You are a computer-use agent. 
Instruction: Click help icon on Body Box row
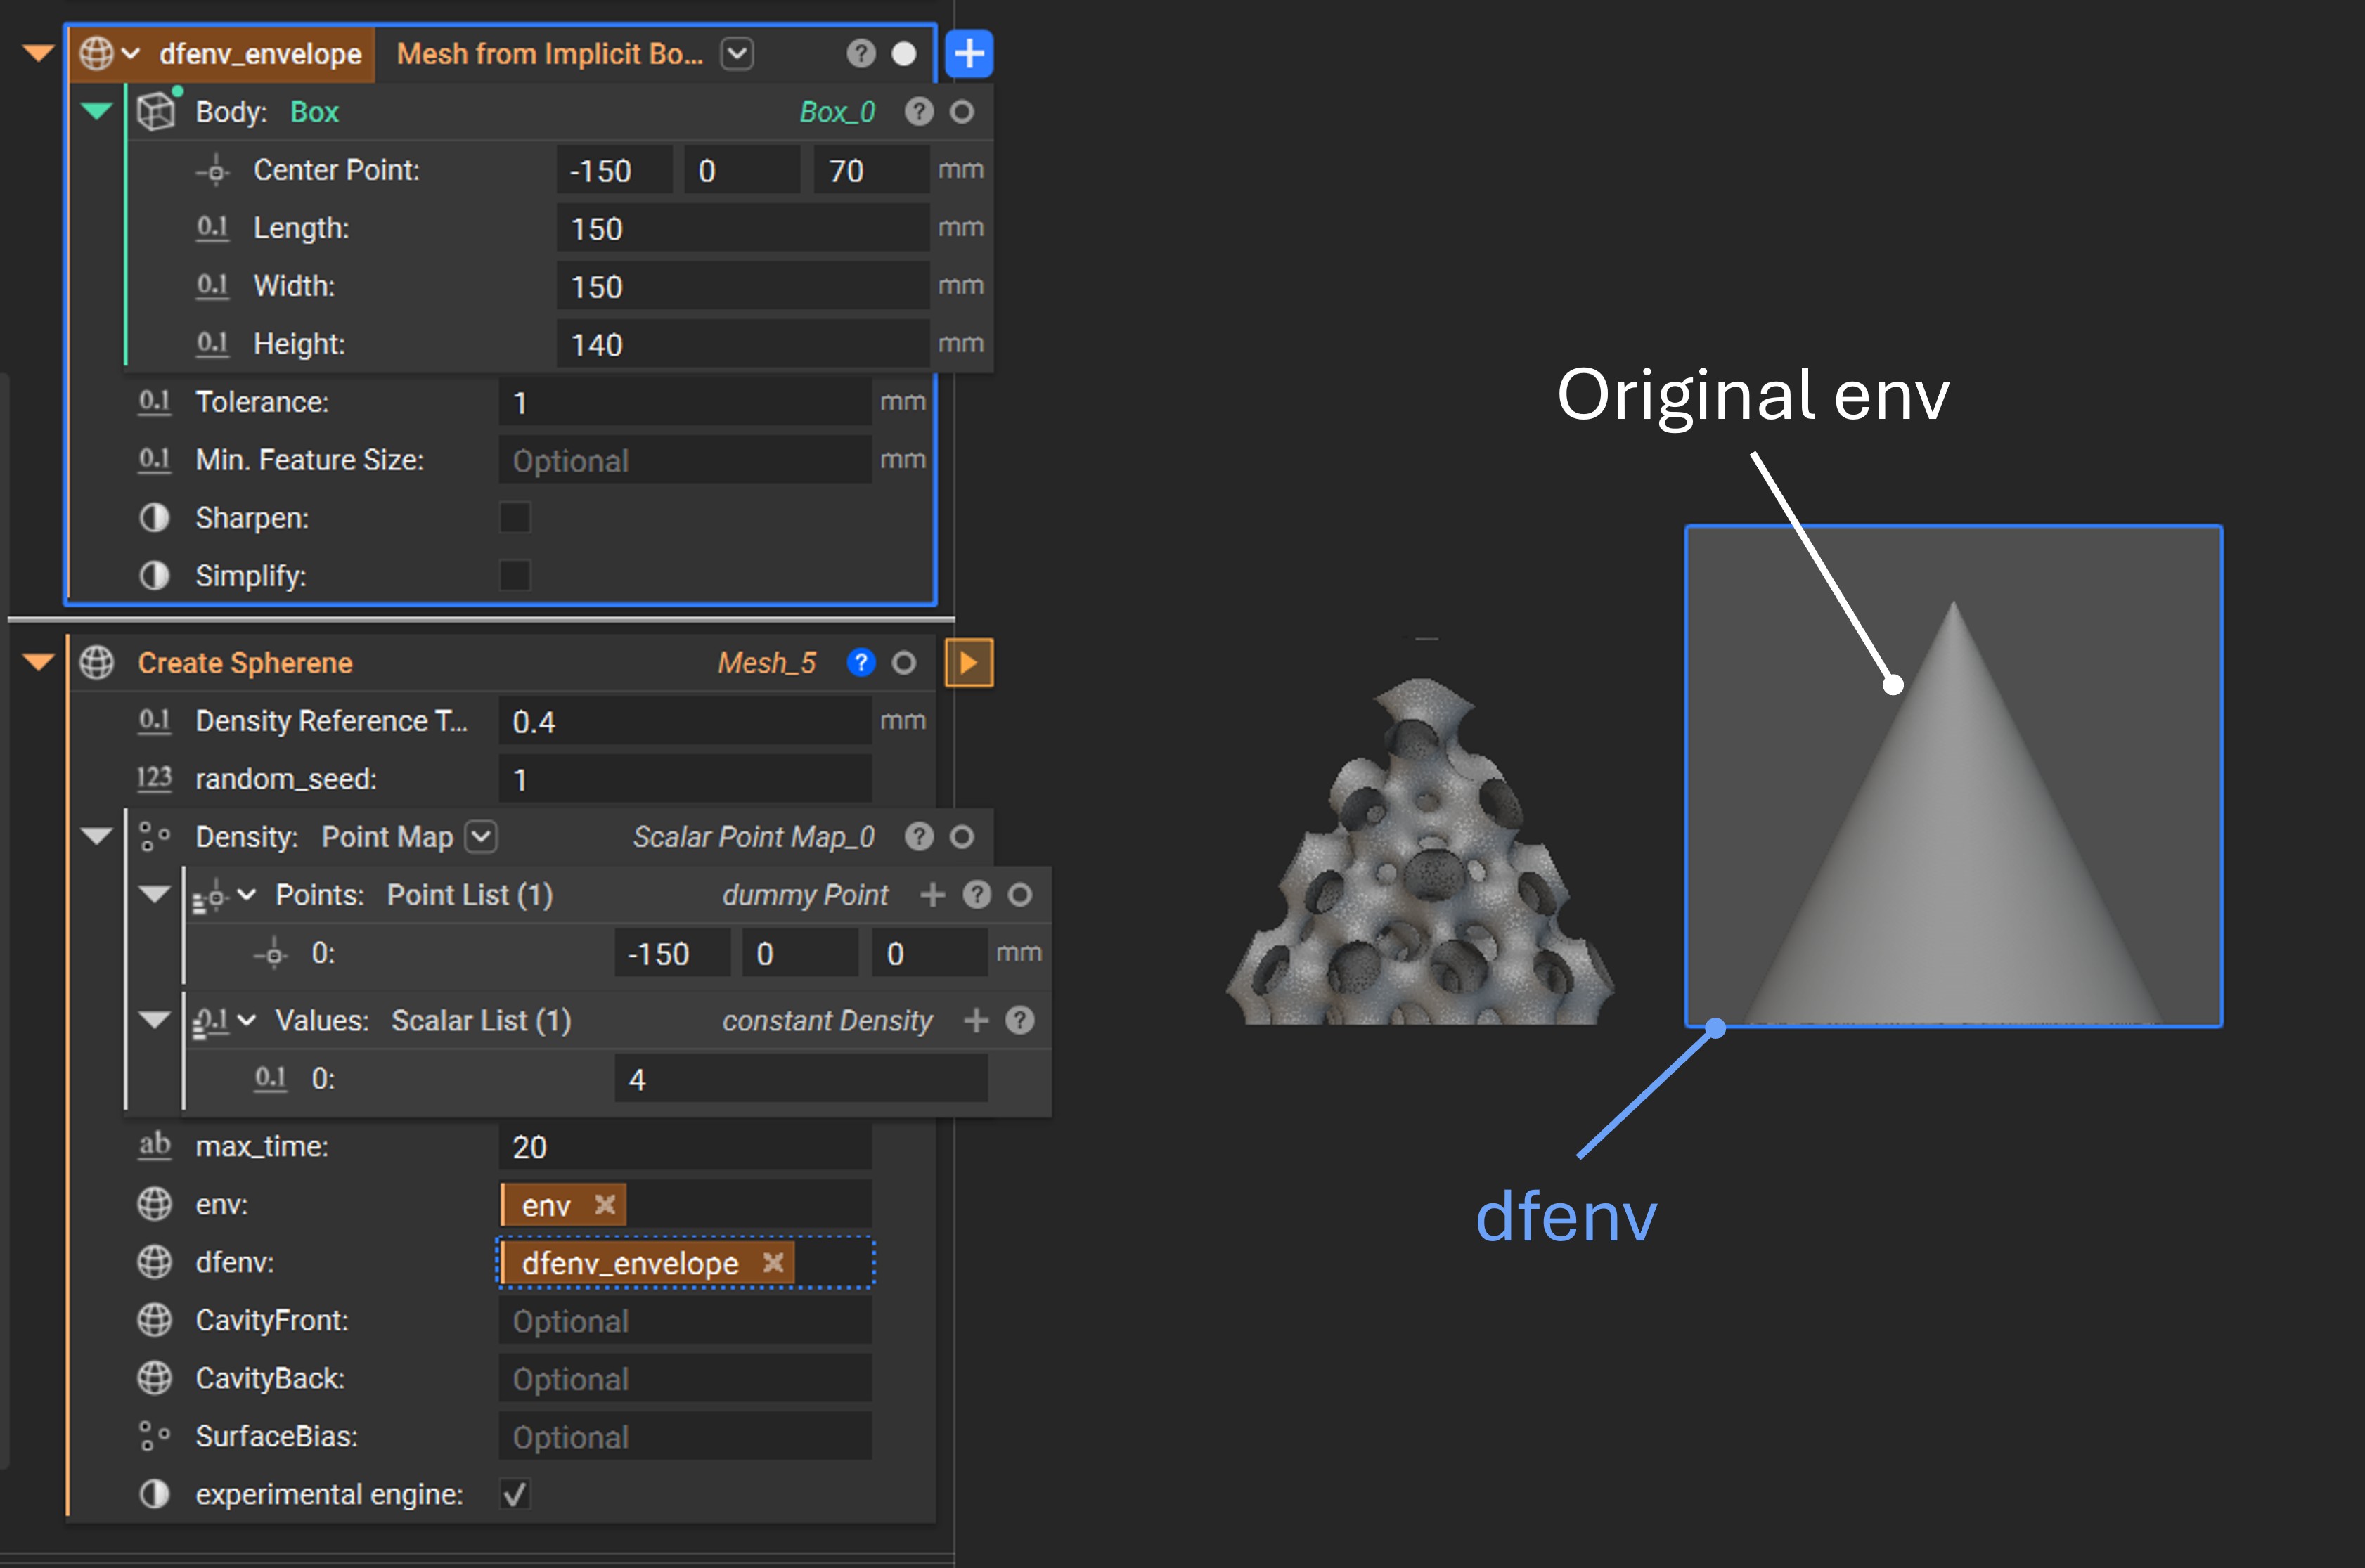918,112
